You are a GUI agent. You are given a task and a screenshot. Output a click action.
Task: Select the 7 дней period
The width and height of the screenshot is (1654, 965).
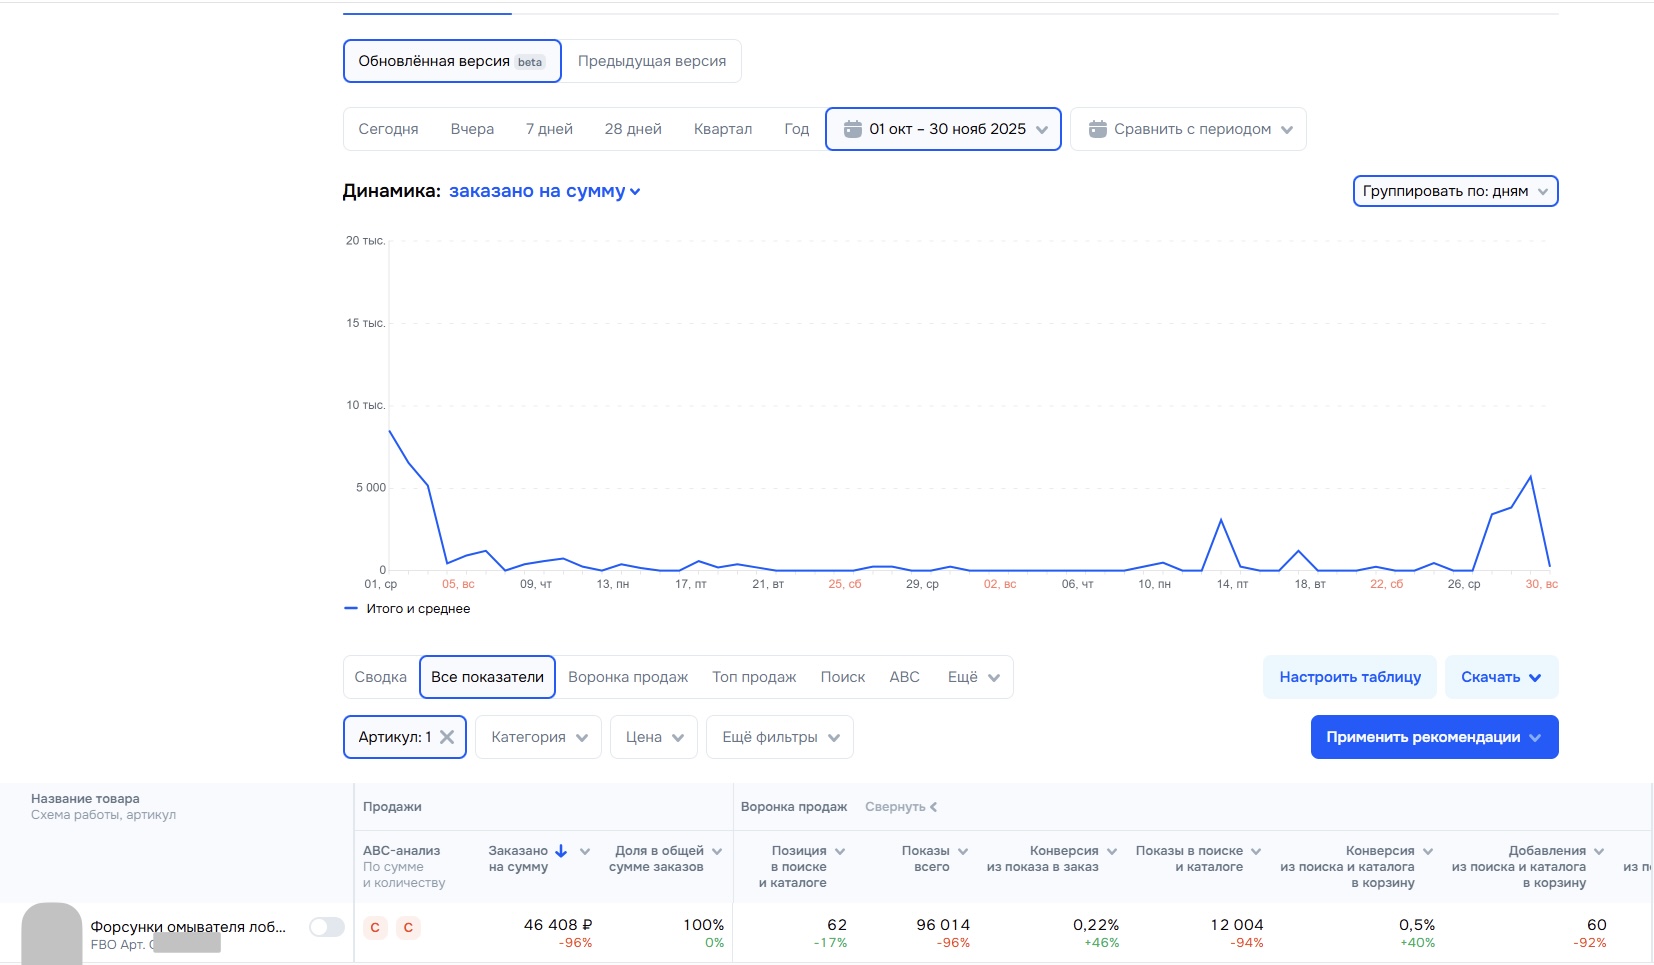tap(549, 129)
